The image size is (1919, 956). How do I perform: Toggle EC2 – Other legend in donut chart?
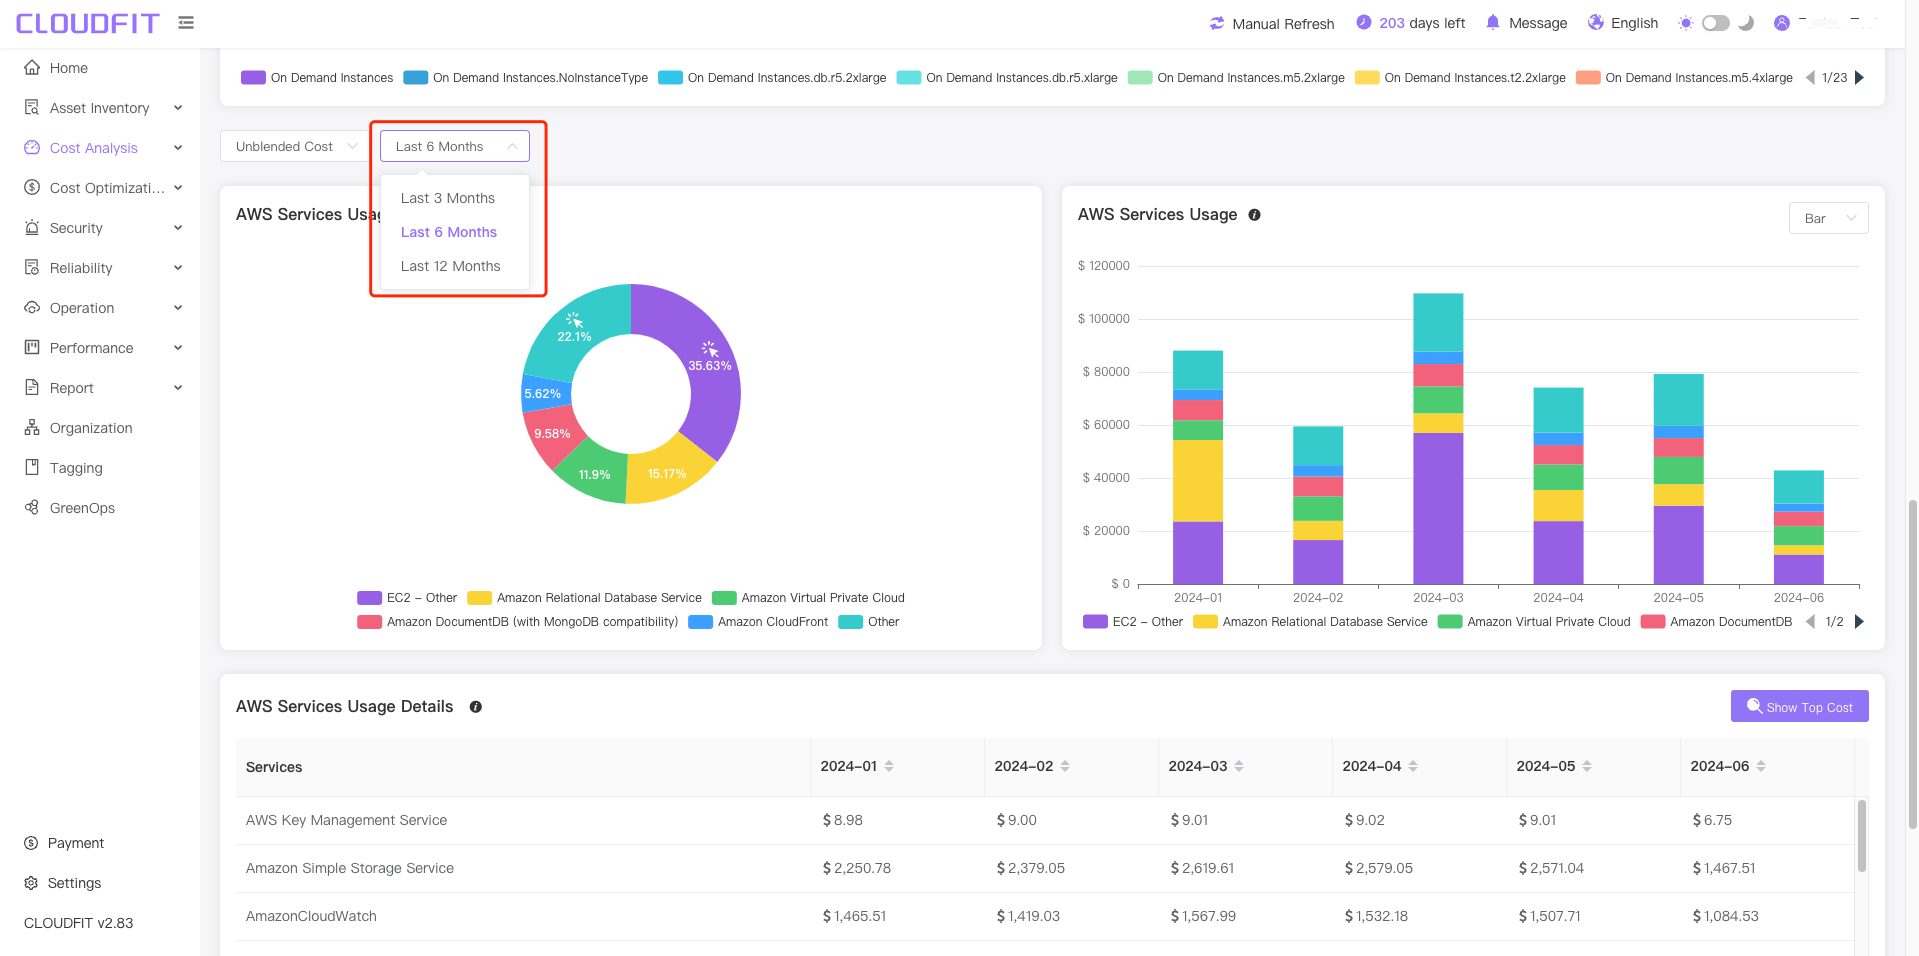407,598
